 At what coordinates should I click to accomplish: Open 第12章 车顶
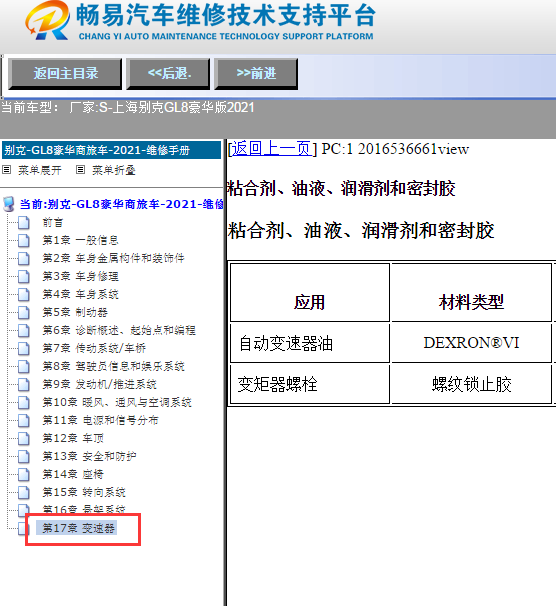click(73, 438)
